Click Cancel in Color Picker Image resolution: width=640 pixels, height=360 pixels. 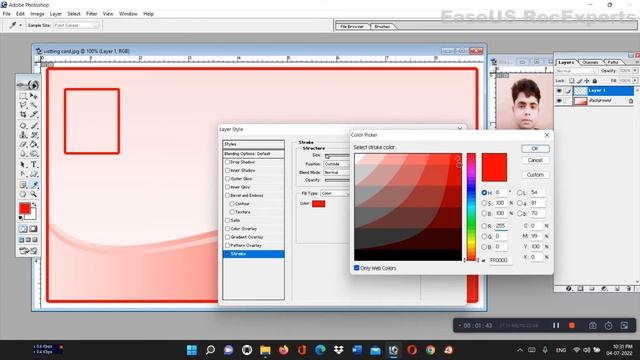point(535,160)
